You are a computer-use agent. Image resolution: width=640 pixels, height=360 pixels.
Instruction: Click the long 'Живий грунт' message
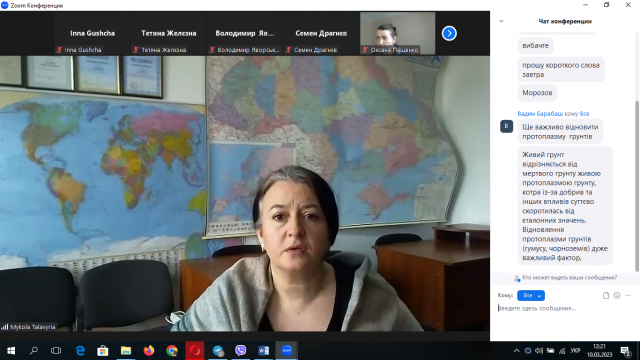point(565,206)
